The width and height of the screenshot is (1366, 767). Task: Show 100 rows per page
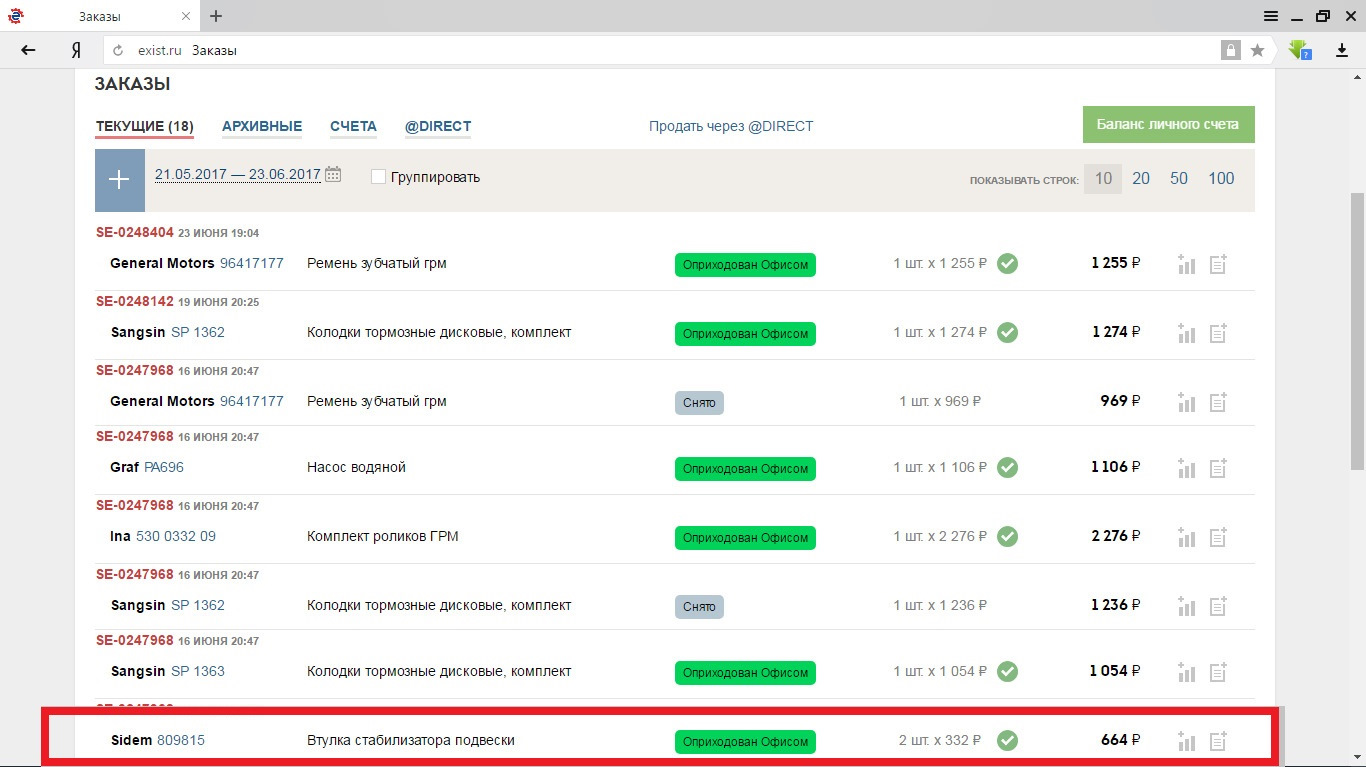(1221, 179)
